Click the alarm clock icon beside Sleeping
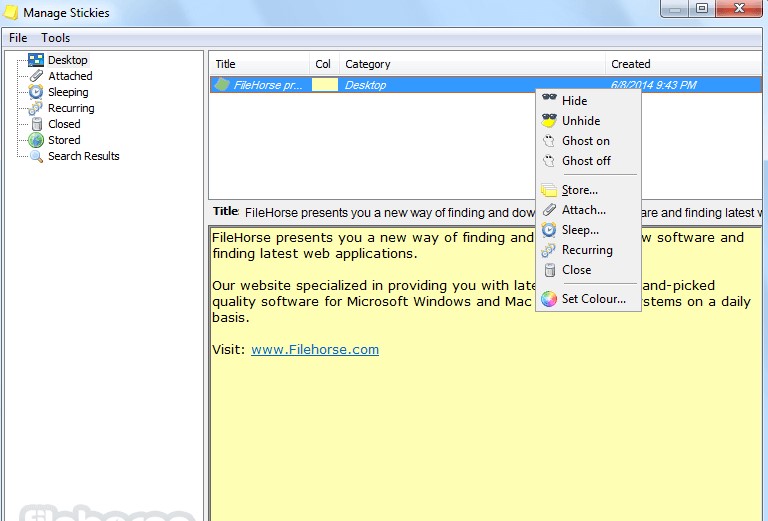 pos(36,92)
